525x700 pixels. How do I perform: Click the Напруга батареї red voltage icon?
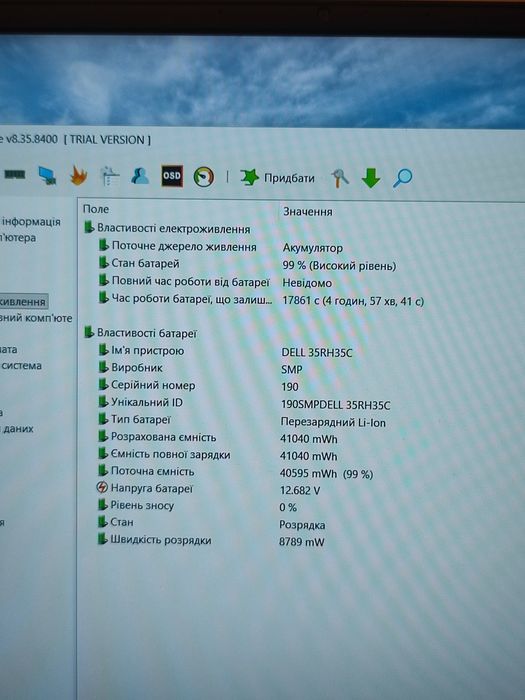102,488
